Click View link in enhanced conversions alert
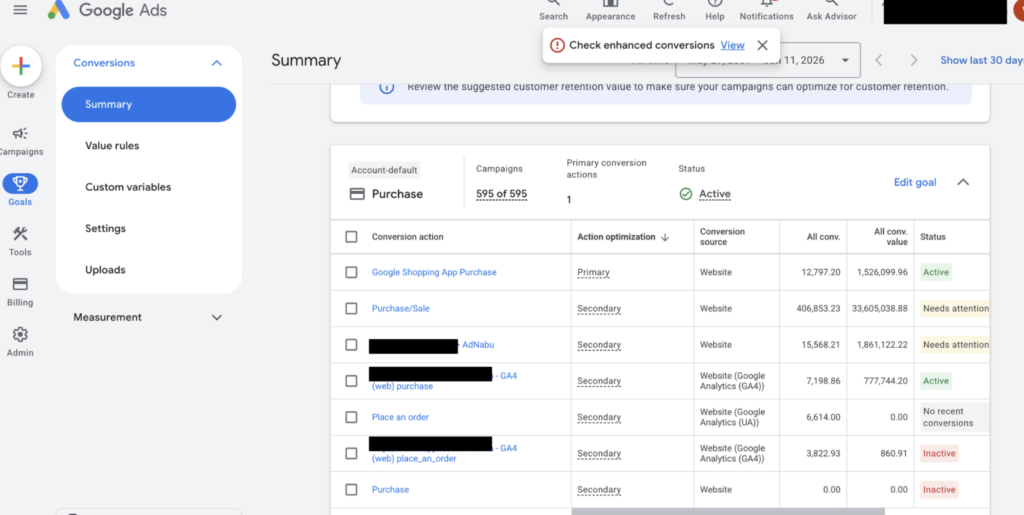Screen dimensions: 1024x515 732,45
